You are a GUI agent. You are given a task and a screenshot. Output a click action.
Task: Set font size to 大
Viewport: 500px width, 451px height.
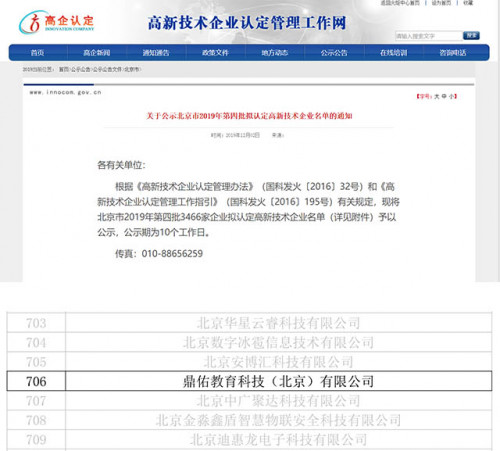437,96
